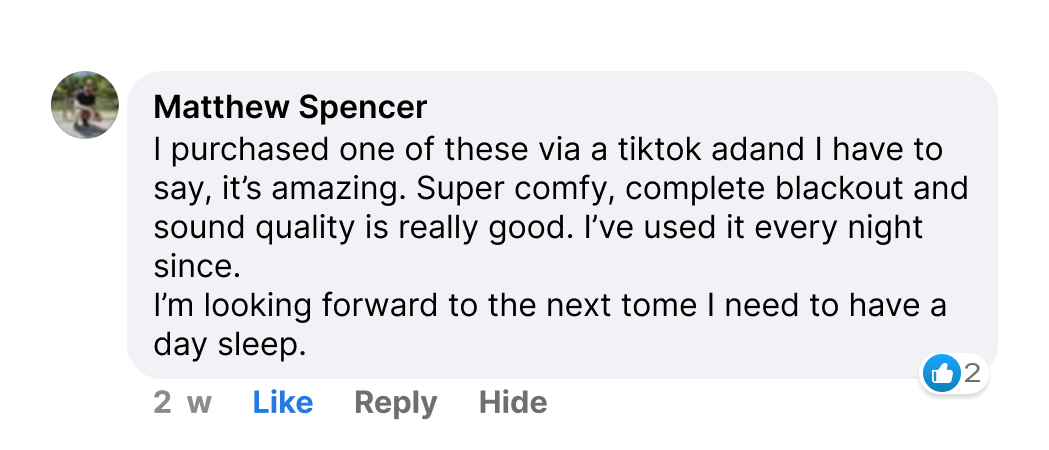Click the "2 w" comment timestamp
This screenshot has height=450, width=1049.
(x=182, y=403)
